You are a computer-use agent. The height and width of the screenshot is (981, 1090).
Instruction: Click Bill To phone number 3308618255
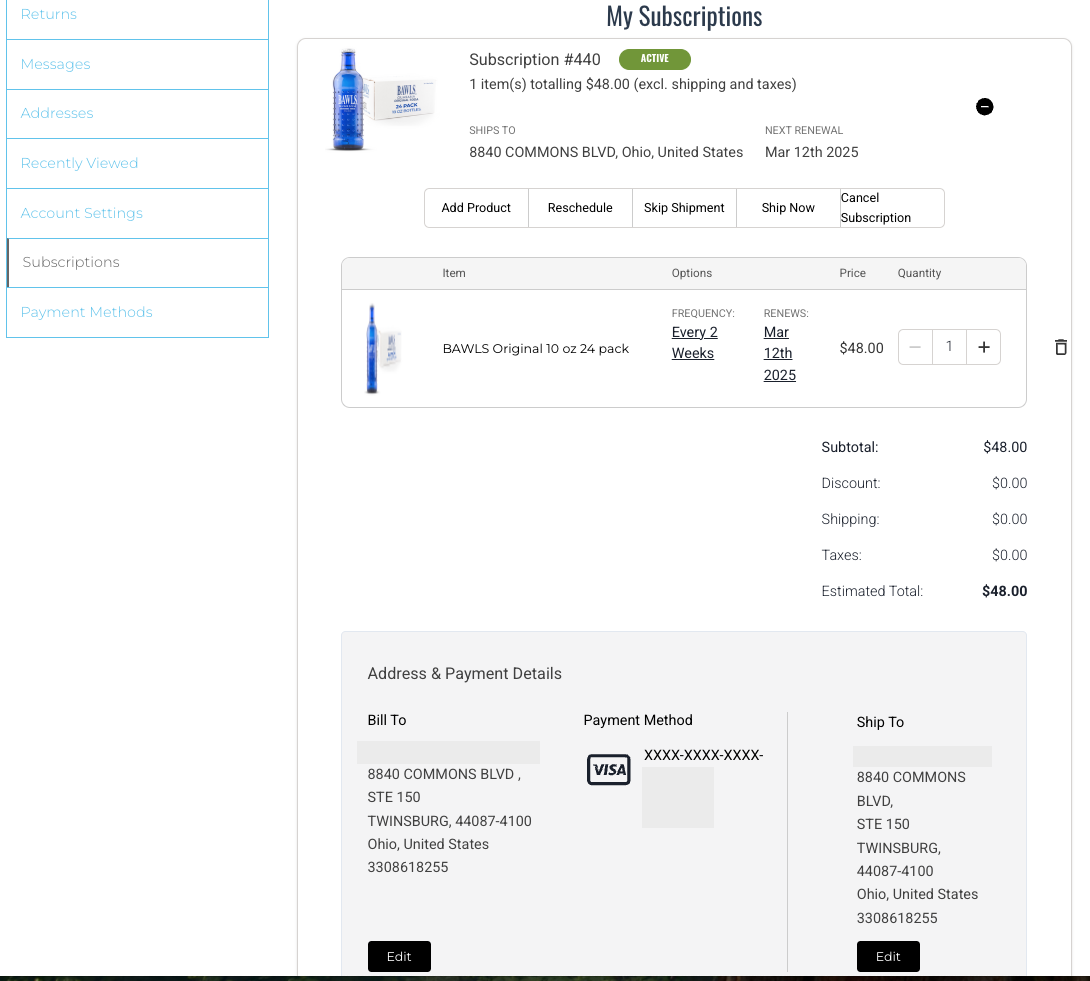tap(408, 867)
